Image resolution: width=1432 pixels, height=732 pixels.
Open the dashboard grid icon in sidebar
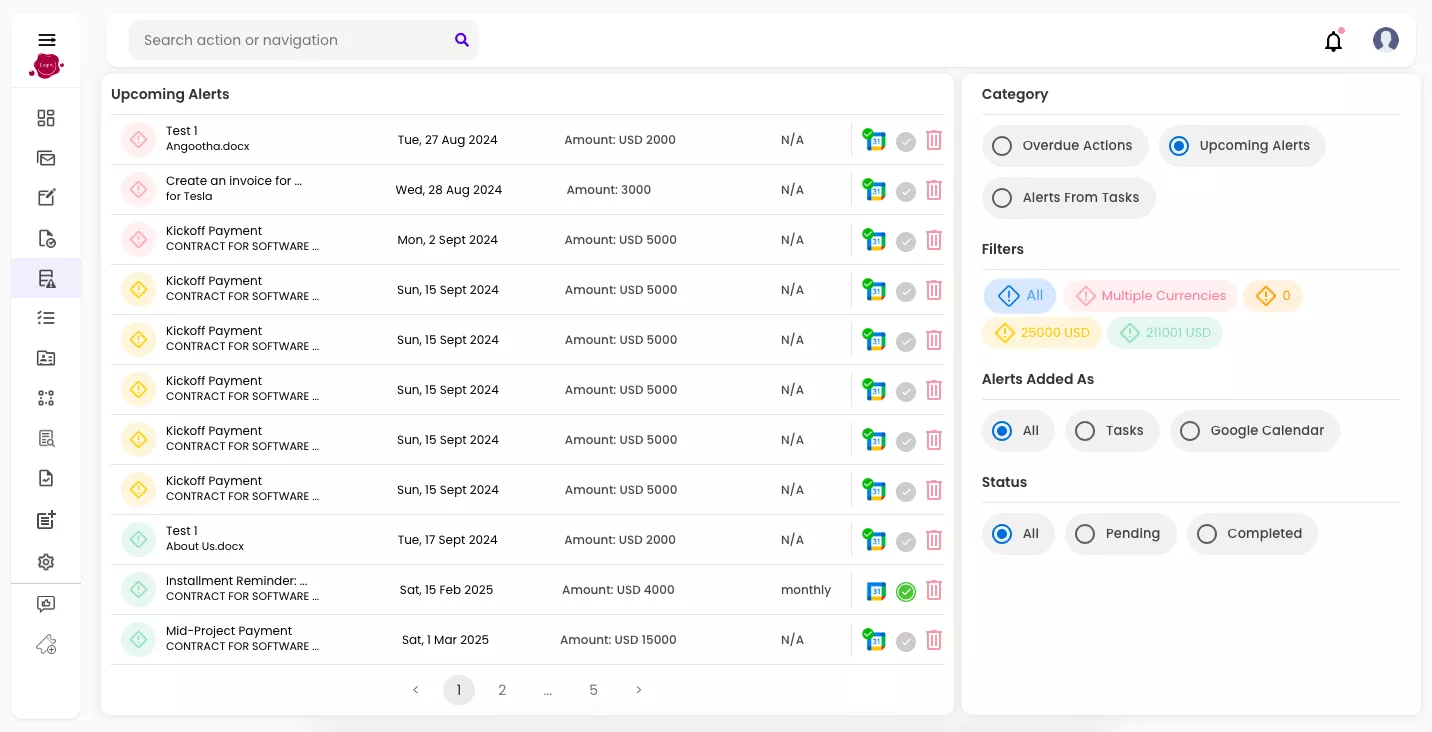tap(46, 118)
